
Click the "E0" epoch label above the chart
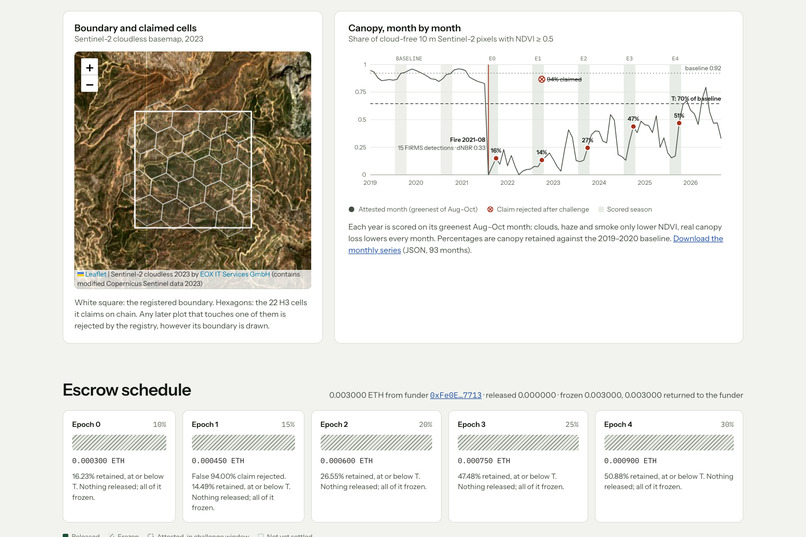pos(492,59)
